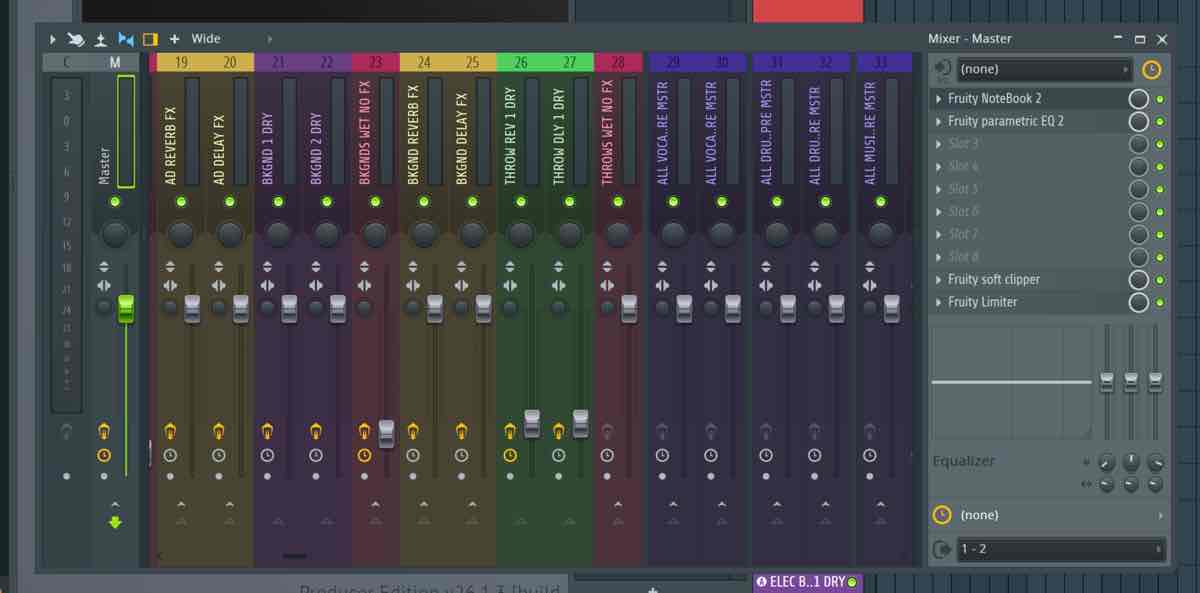Click Fruity parametric EQ 2 mix knob
The image size is (1200, 593).
tap(1138, 121)
